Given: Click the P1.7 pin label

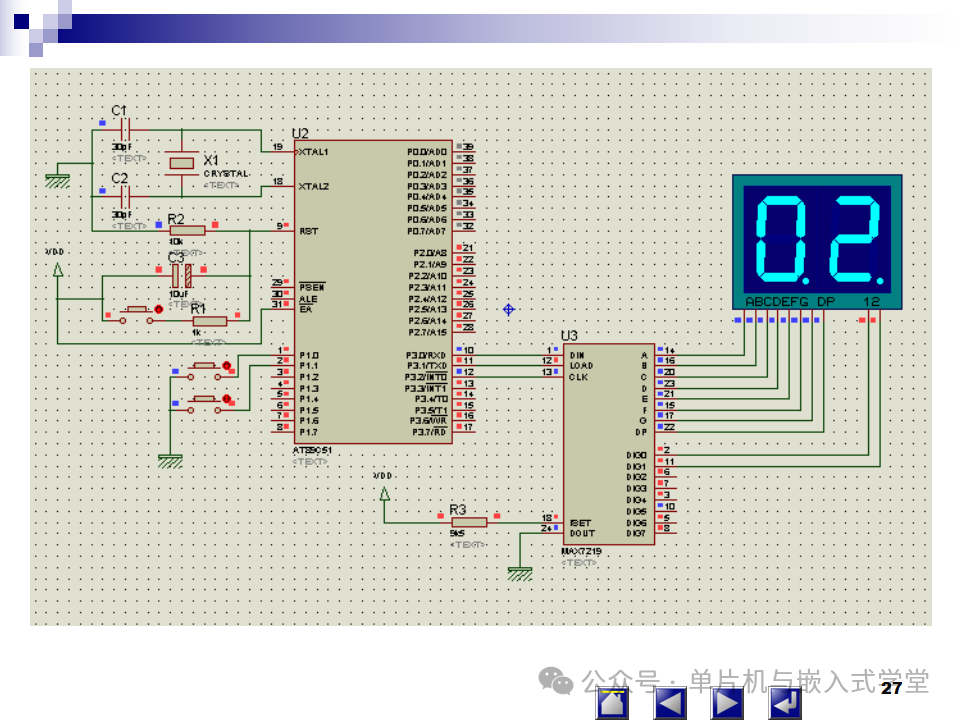Looking at the screenshot, I should click(309, 432).
